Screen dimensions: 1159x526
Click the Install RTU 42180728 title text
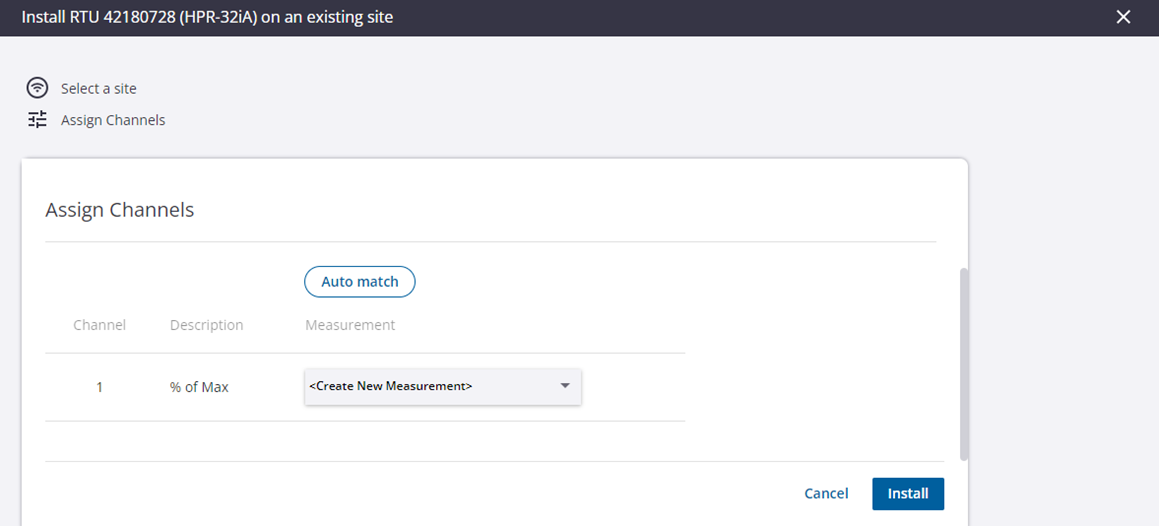click(207, 17)
